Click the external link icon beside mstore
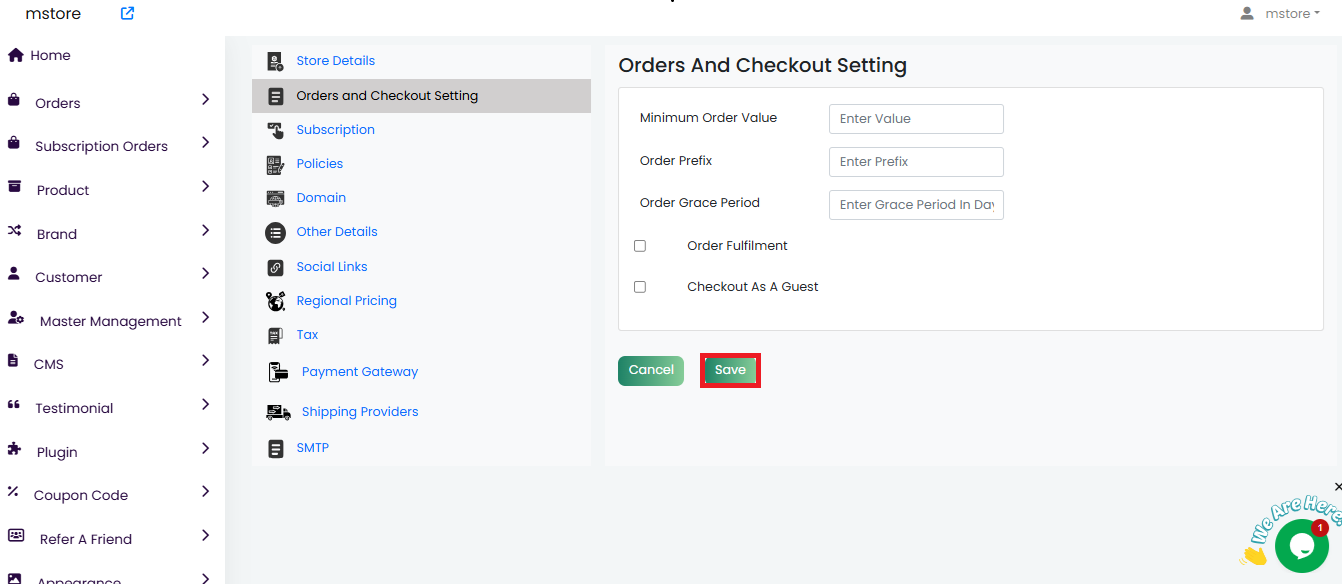 (x=127, y=14)
